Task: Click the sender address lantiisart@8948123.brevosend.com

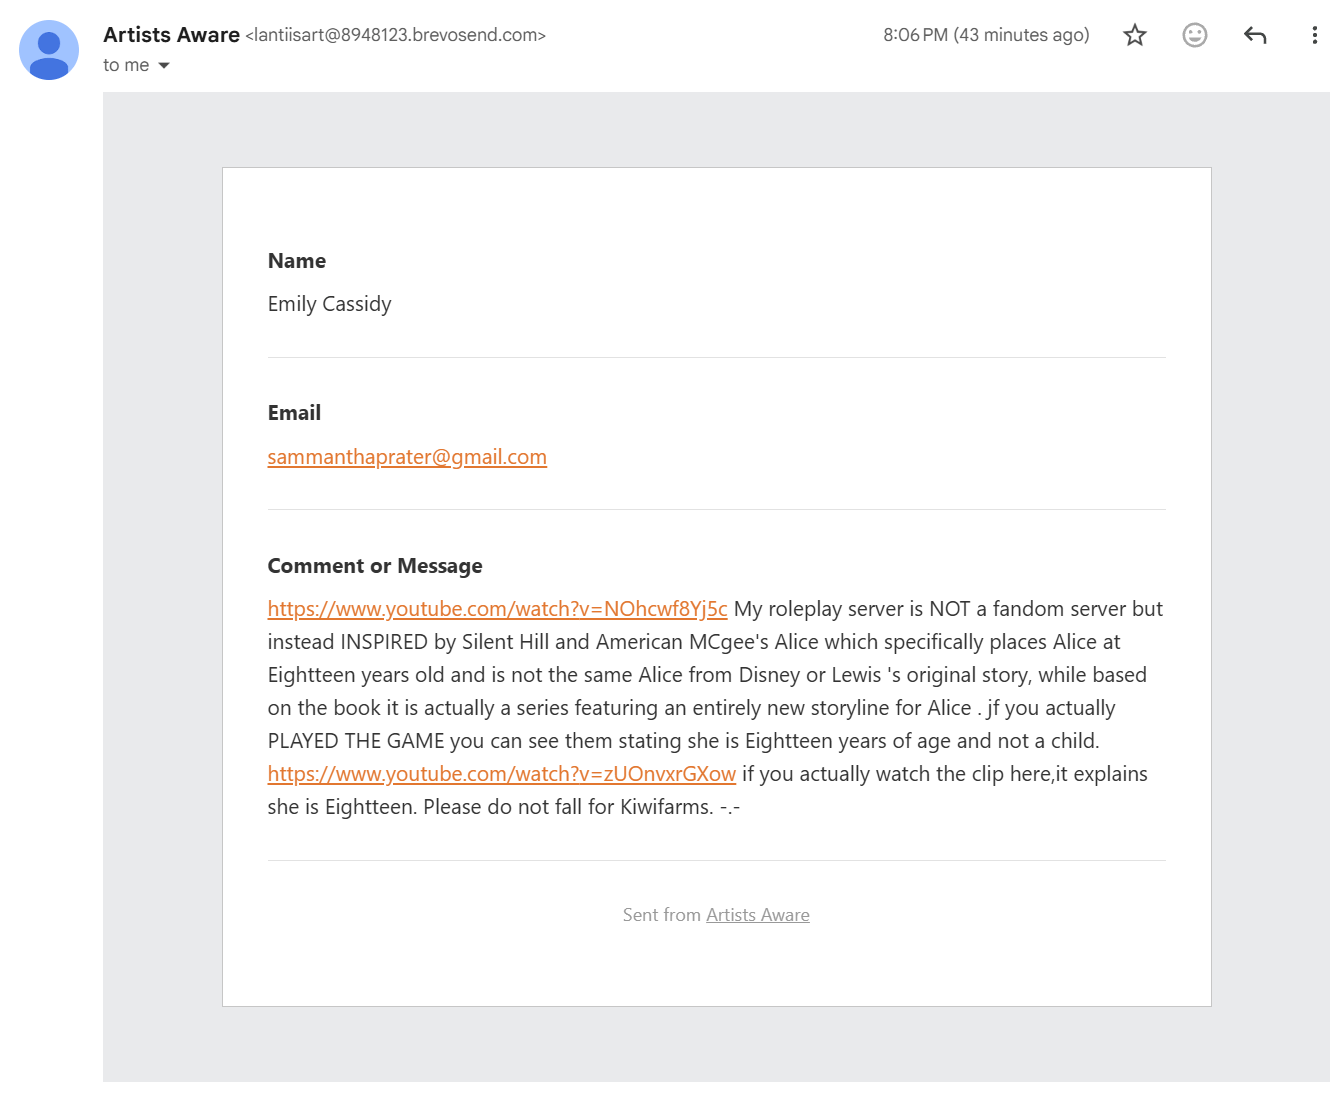Action: click(x=396, y=35)
